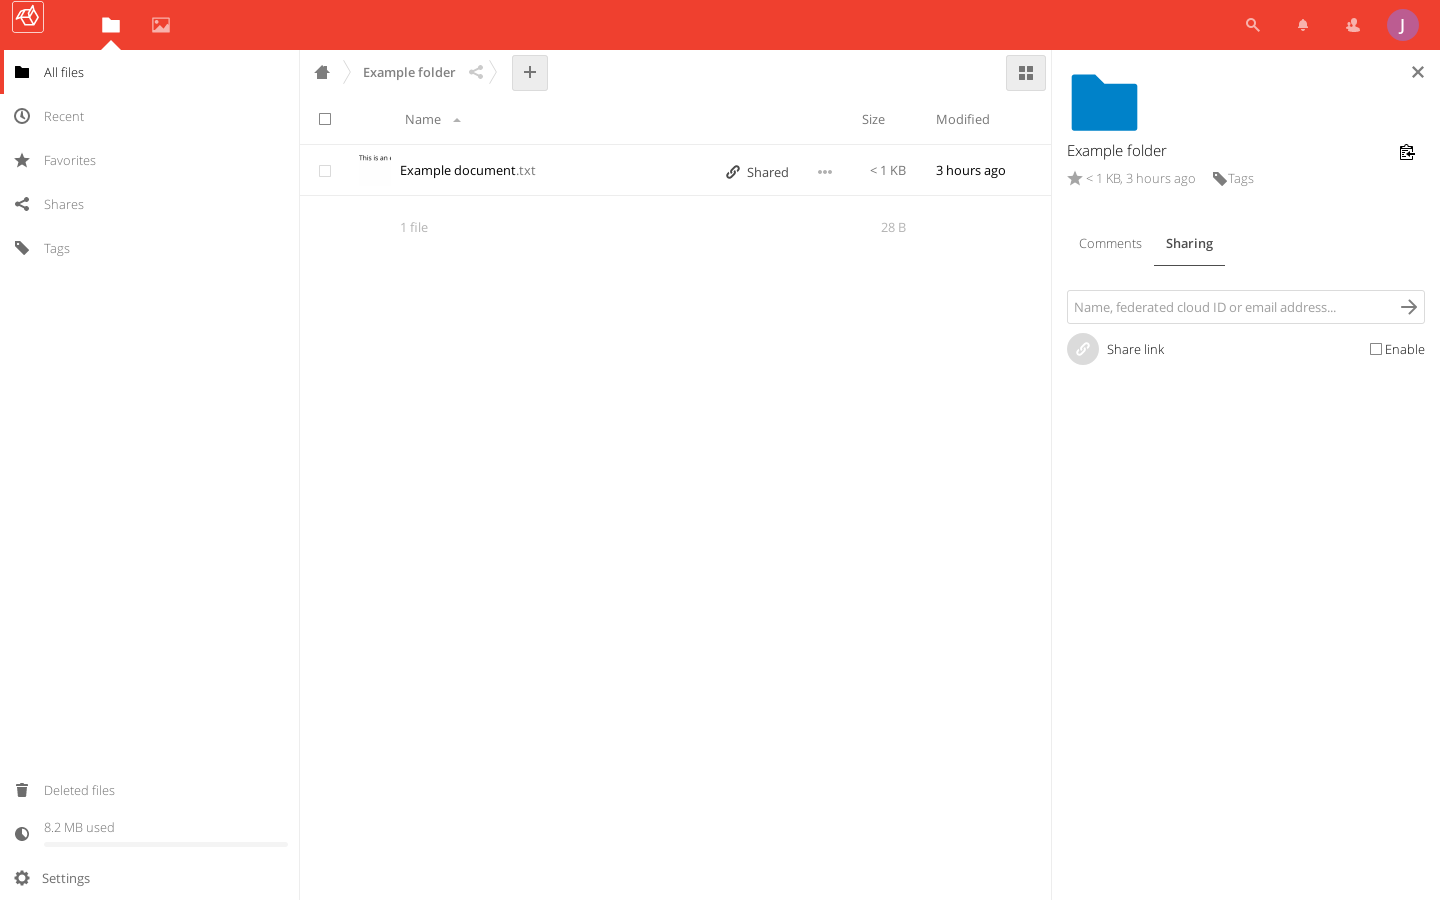Open the Gallery app icon
The width and height of the screenshot is (1440, 900).
point(161,25)
